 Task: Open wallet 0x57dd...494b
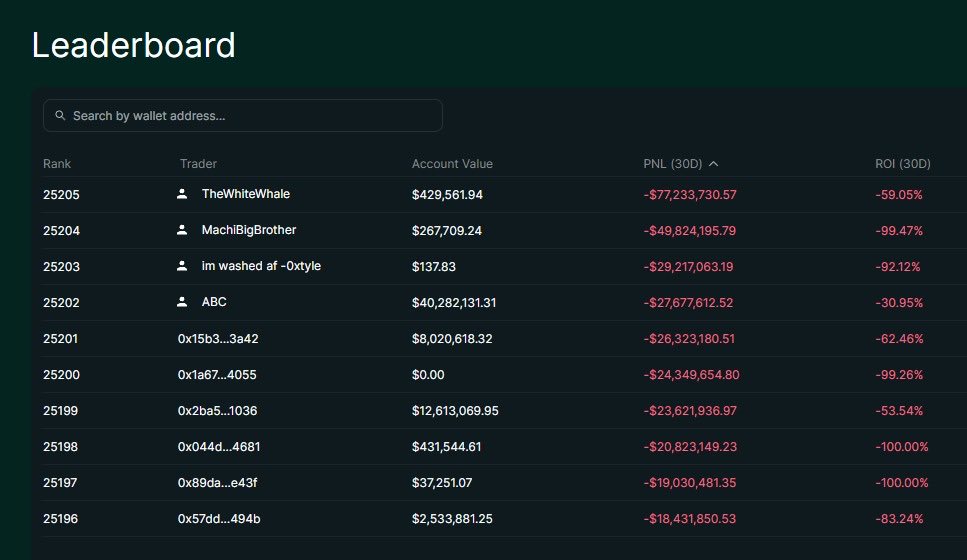pos(219,519)
